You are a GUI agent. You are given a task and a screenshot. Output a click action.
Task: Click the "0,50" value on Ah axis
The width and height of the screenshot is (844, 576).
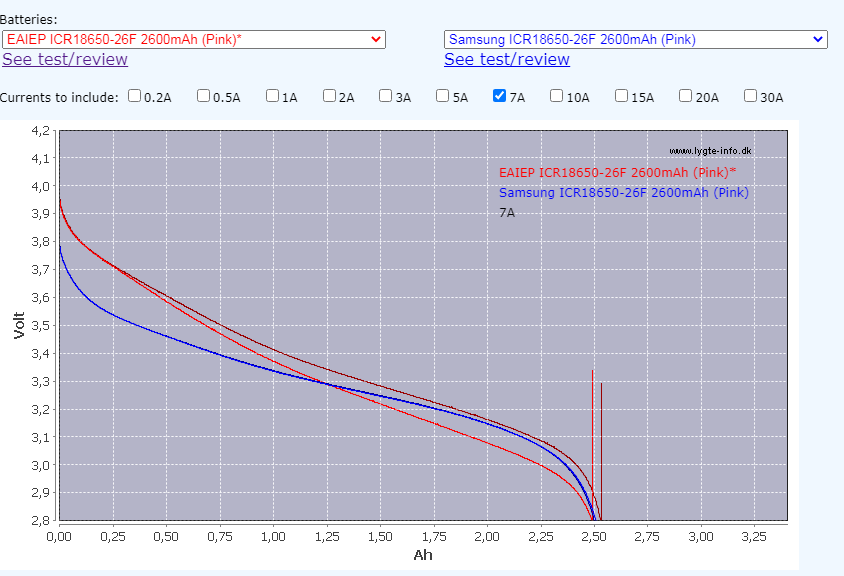pos(166,537)
